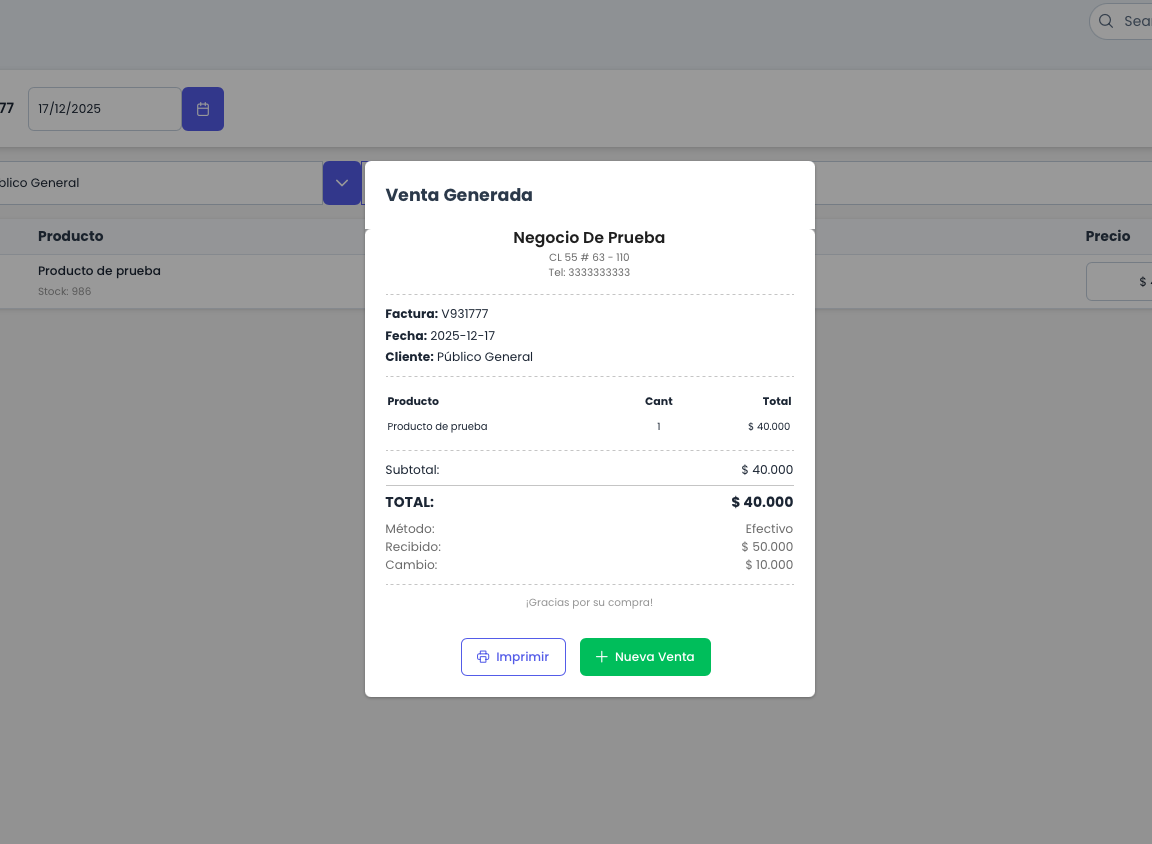Focus the search text box
This screenshot has height=844, width=1152.
tap(1136, 21)
